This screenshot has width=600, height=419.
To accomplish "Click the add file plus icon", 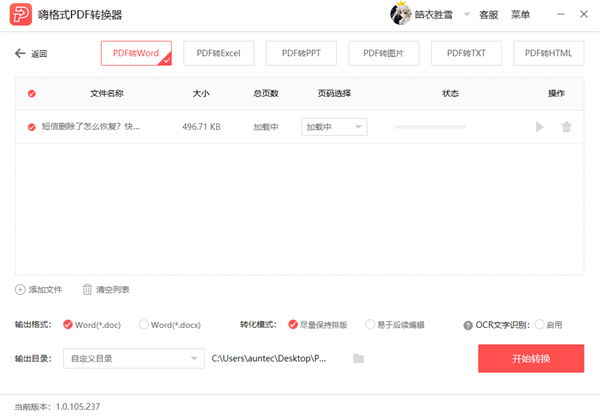I will click(x=20, y=289).
